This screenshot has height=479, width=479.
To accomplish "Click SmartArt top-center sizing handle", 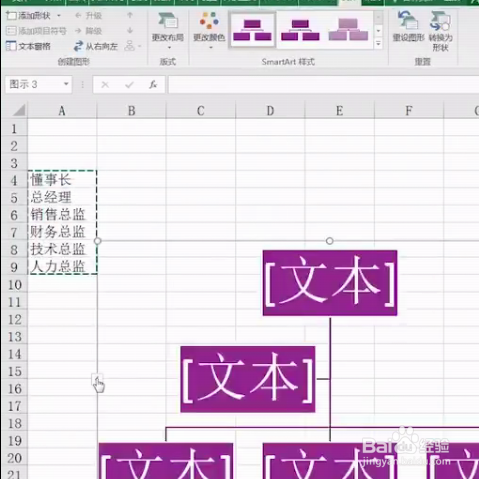I will 330,241.
